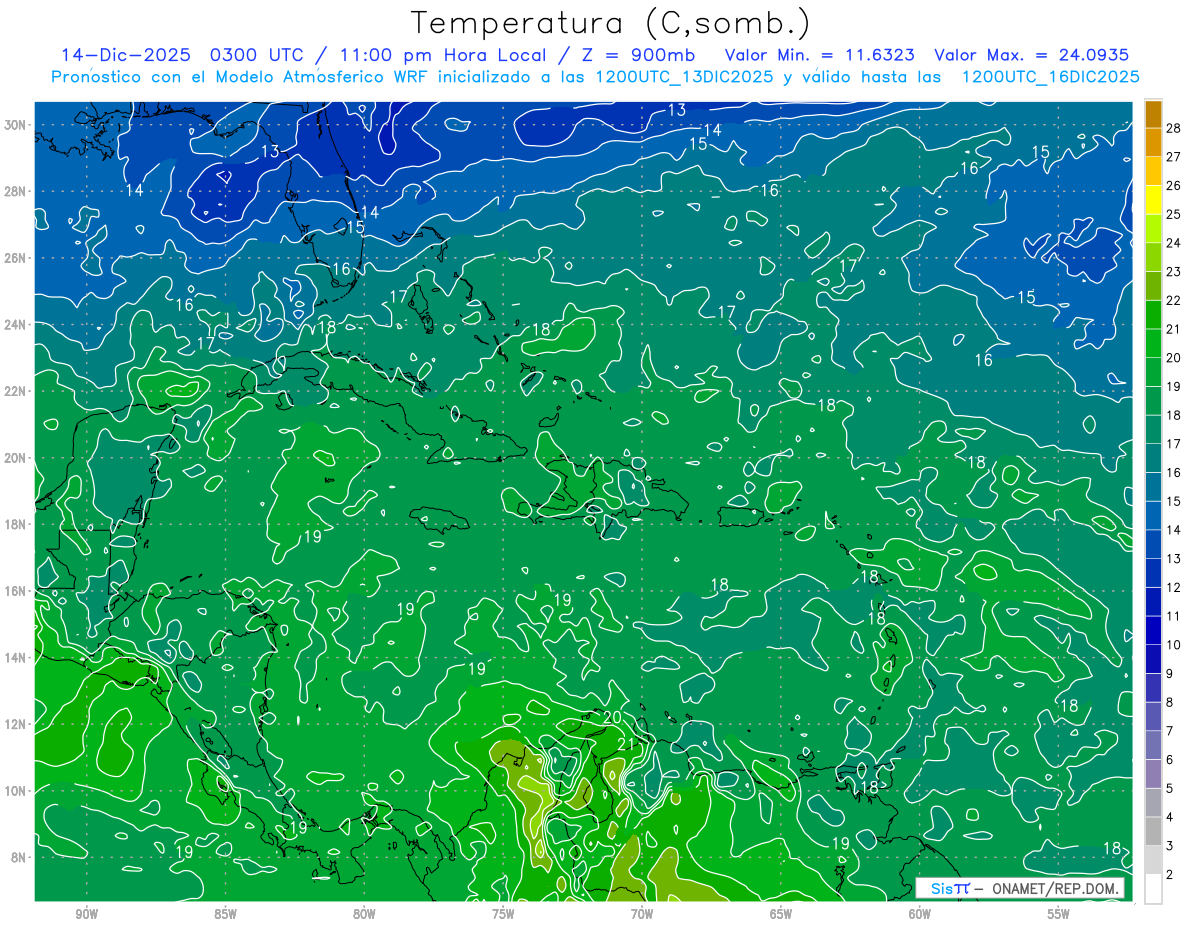Click the 22N latitude axis label
Viewport: 1200px width, 927px height.
click(x=17, y=391)
